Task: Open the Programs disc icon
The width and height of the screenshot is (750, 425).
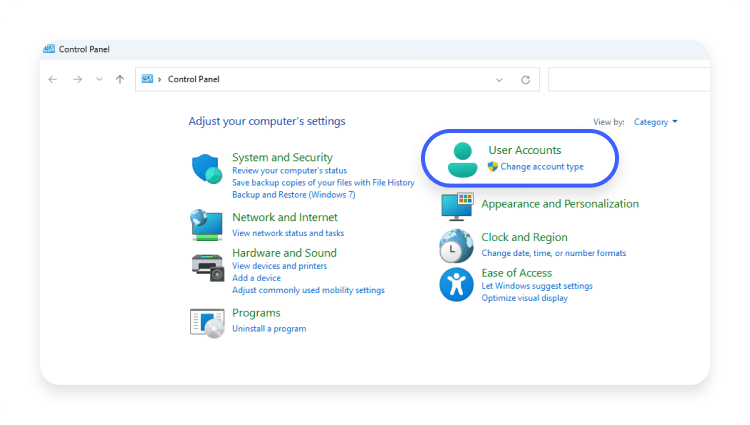Action: 207,323
